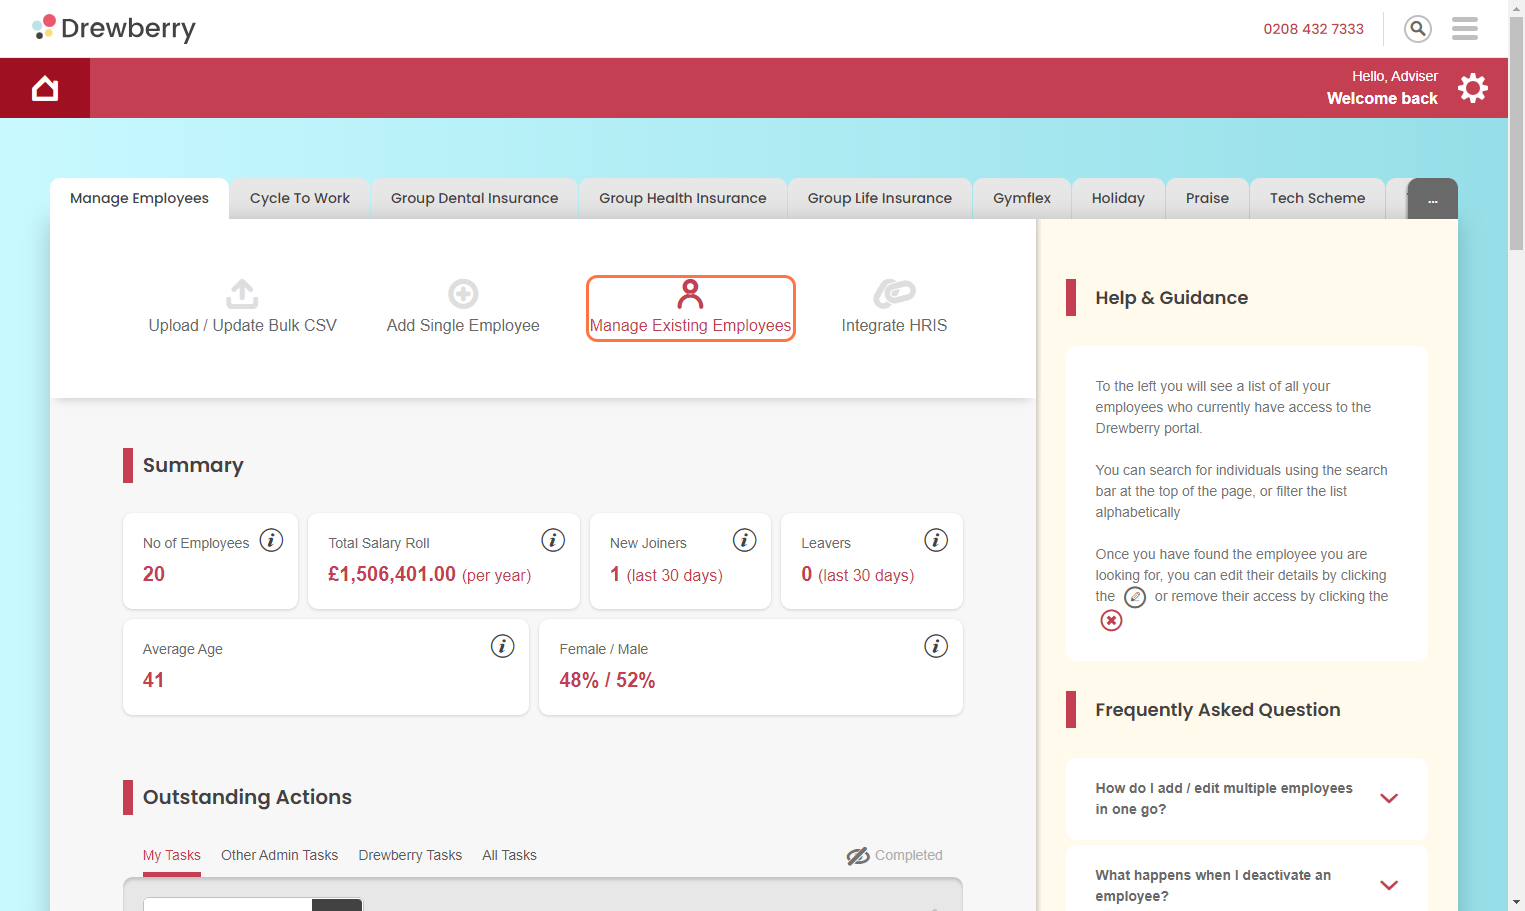Viewport: 1525px width, 911px height.
Task: Click the Drewberry logo
Action: coord(114,28)
